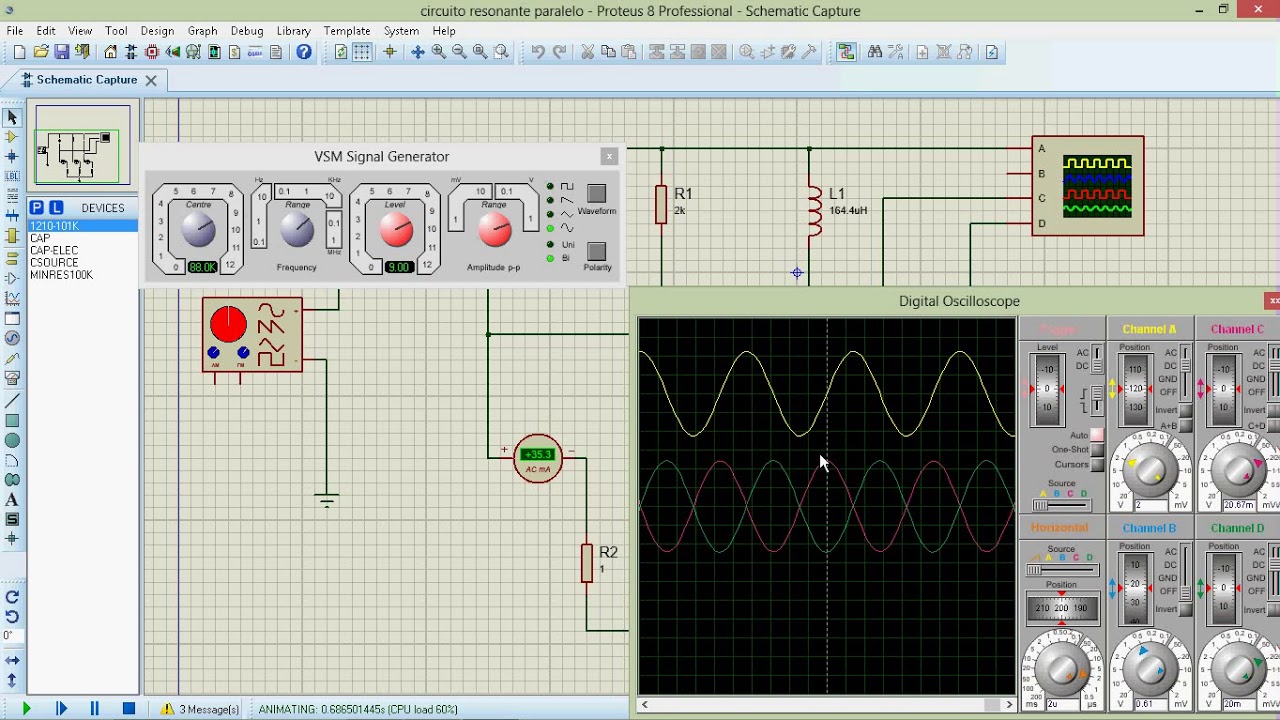1280x720 pixels.
Task: Select the text 'A' tool in sidebar
Action: [x=12, y=500]
